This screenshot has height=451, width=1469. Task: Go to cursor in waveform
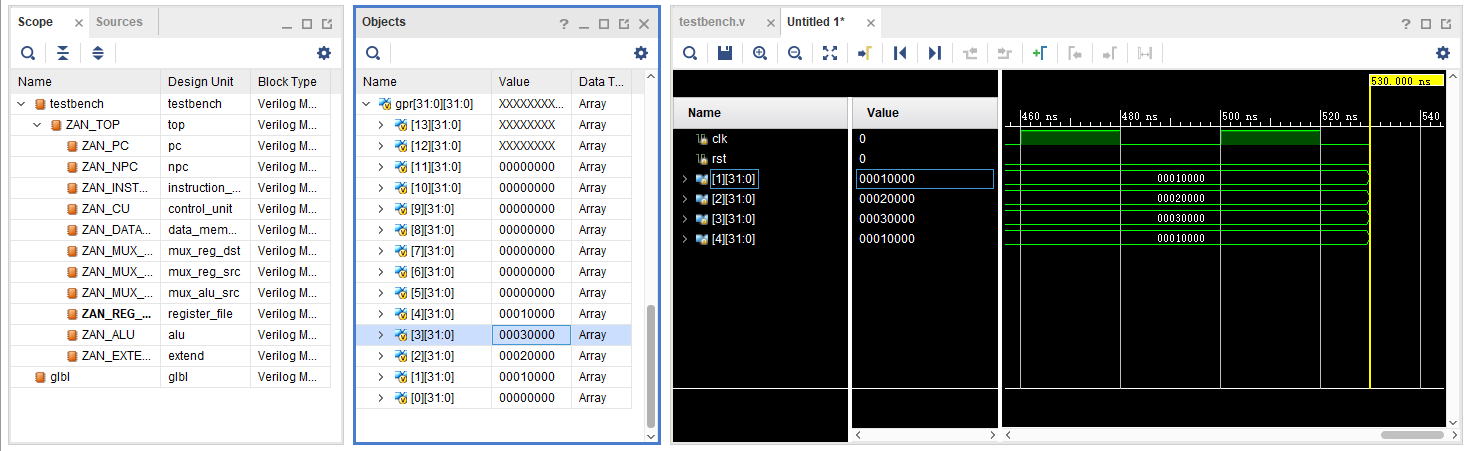[865, 53]
